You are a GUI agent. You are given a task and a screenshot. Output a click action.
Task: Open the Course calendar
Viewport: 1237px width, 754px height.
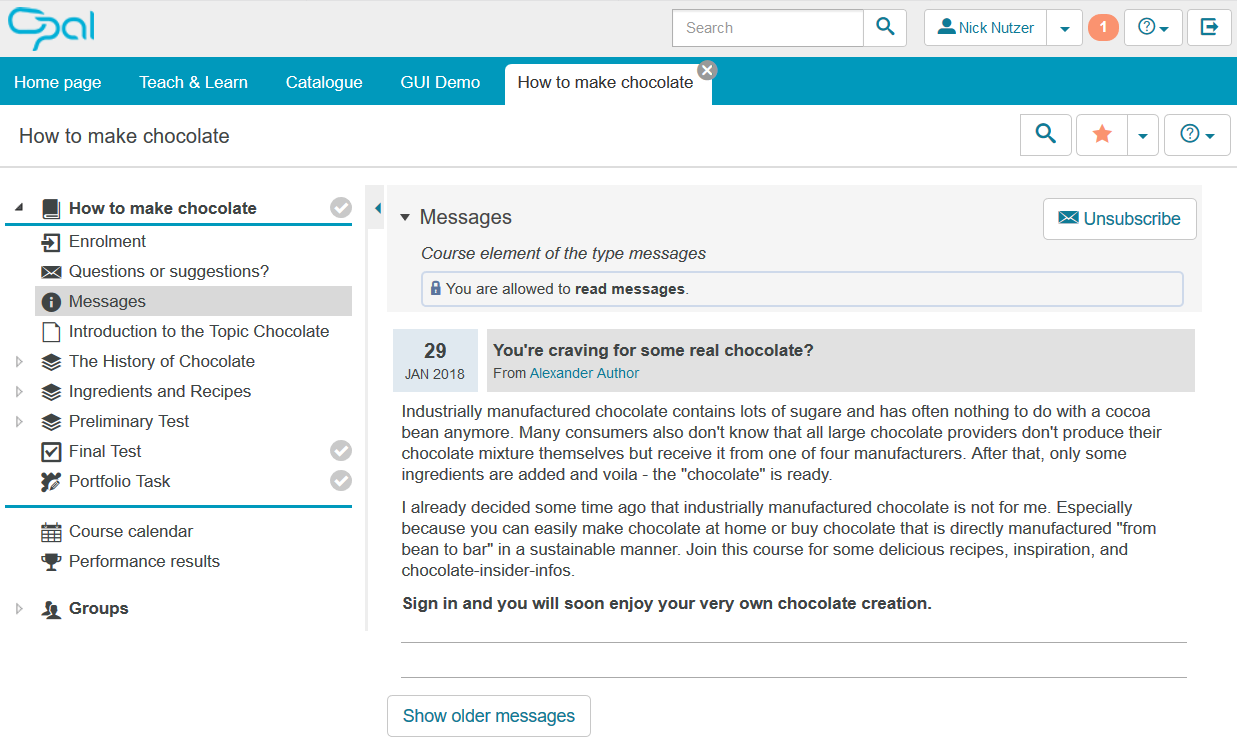click(x=130, y=531)
